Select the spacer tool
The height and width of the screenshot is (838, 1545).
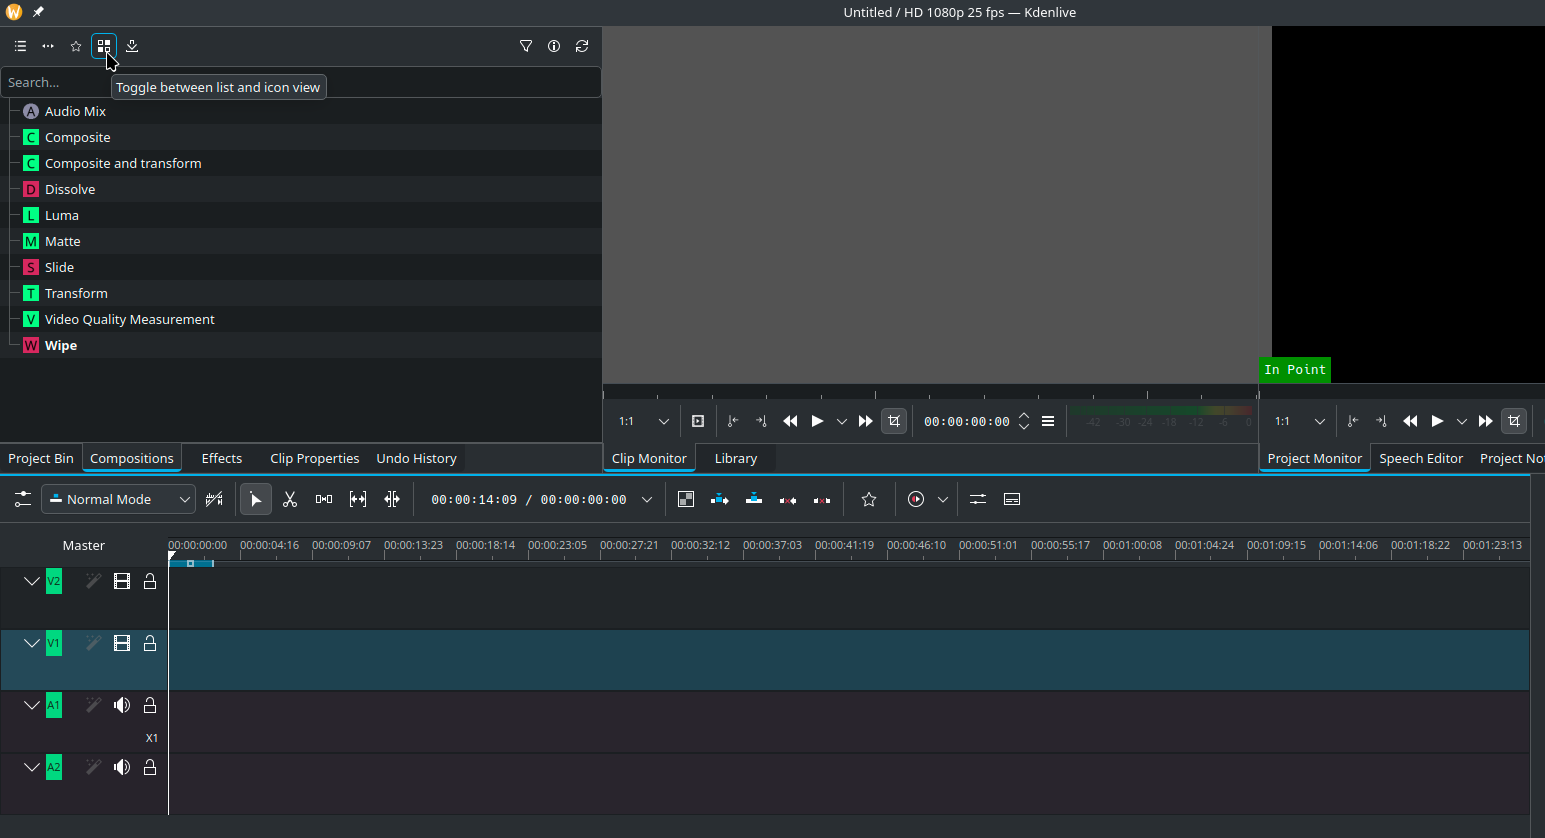pyautogui.click(x=324, y=499)
